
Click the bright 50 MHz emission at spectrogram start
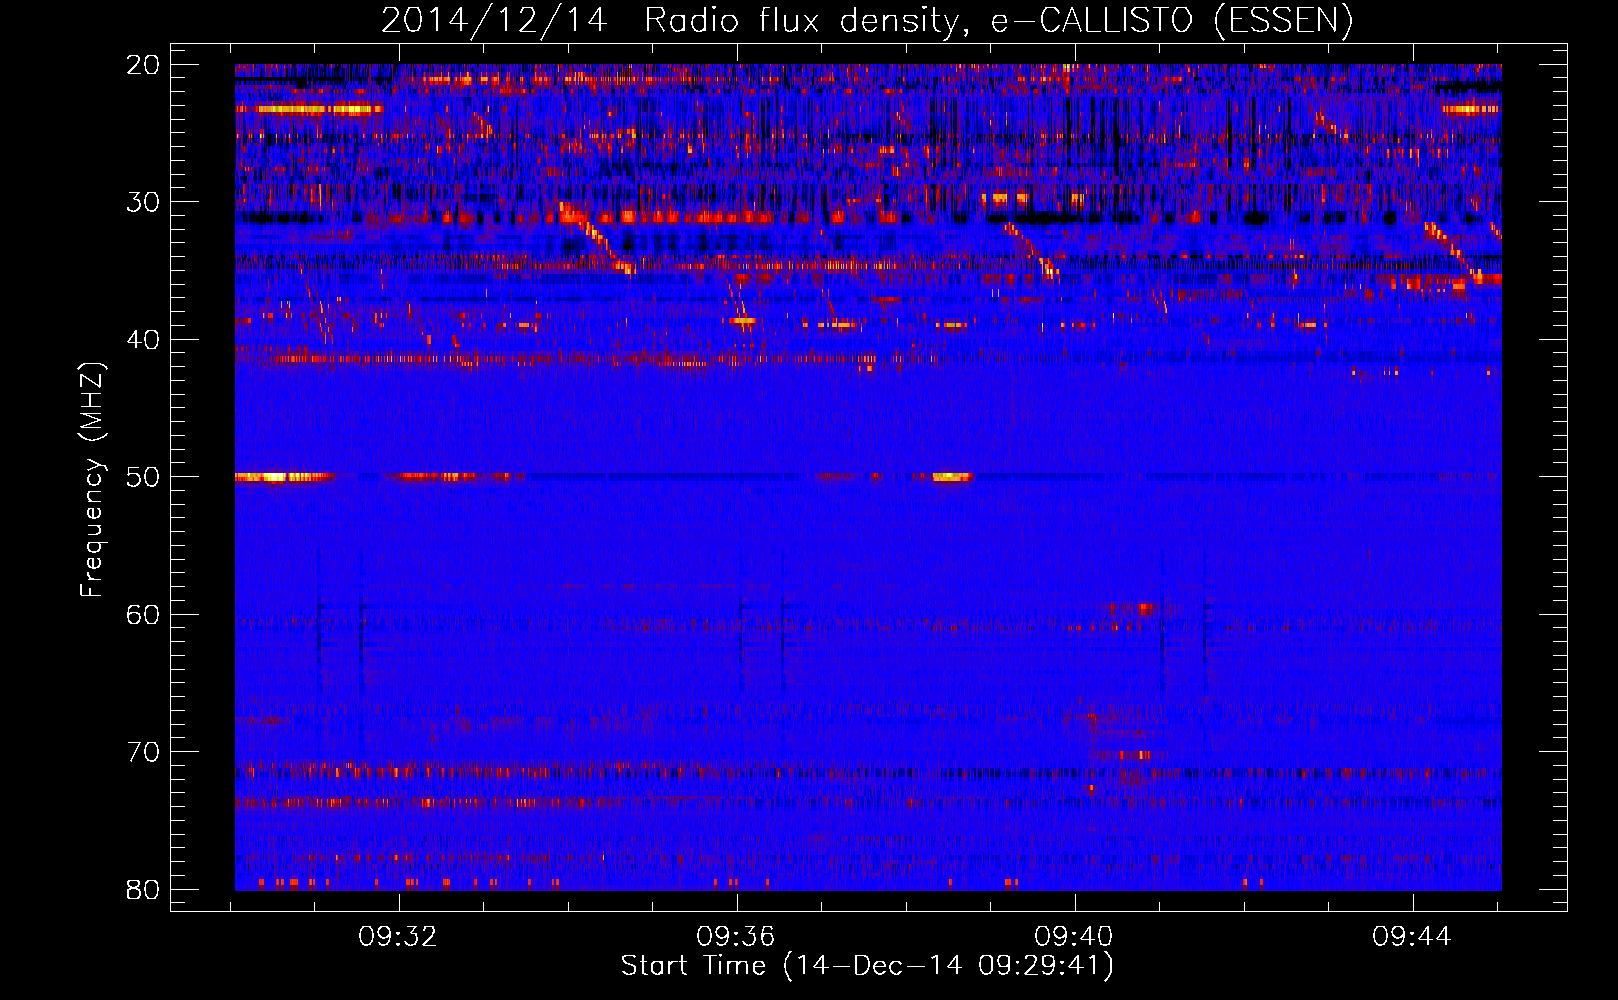(283, 477)
